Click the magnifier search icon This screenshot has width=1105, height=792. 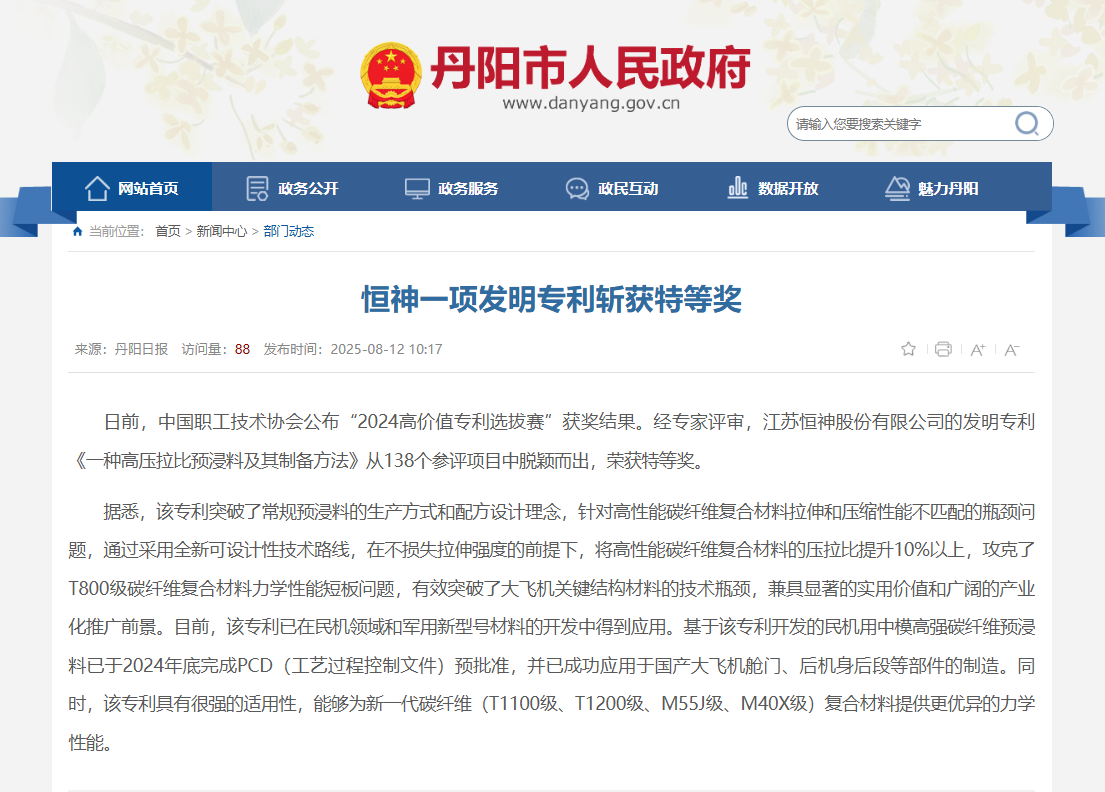click(x=1027, y=124)
